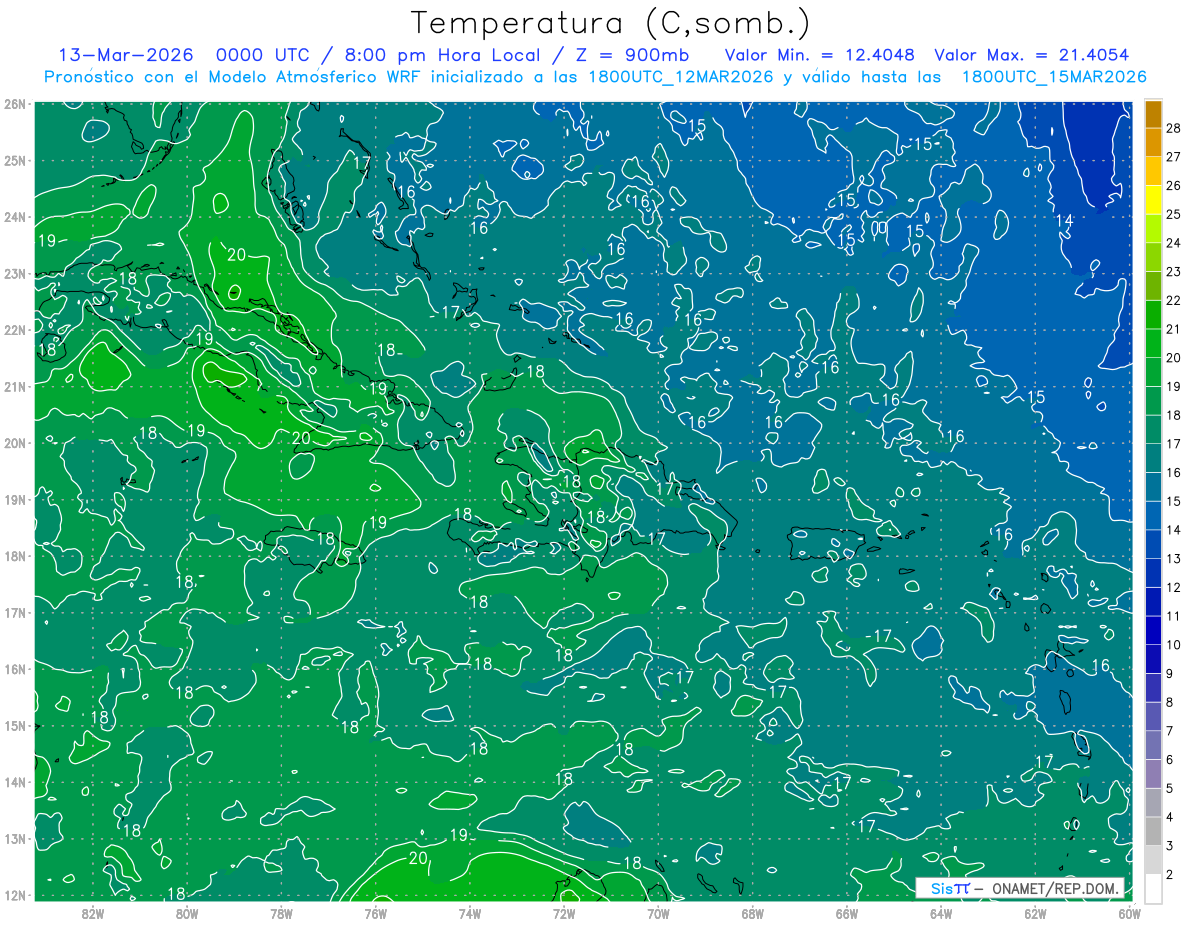Screen dimensions: 1200x927
Task: Click the 14 contour label on the map
Action: [1064, 220]
